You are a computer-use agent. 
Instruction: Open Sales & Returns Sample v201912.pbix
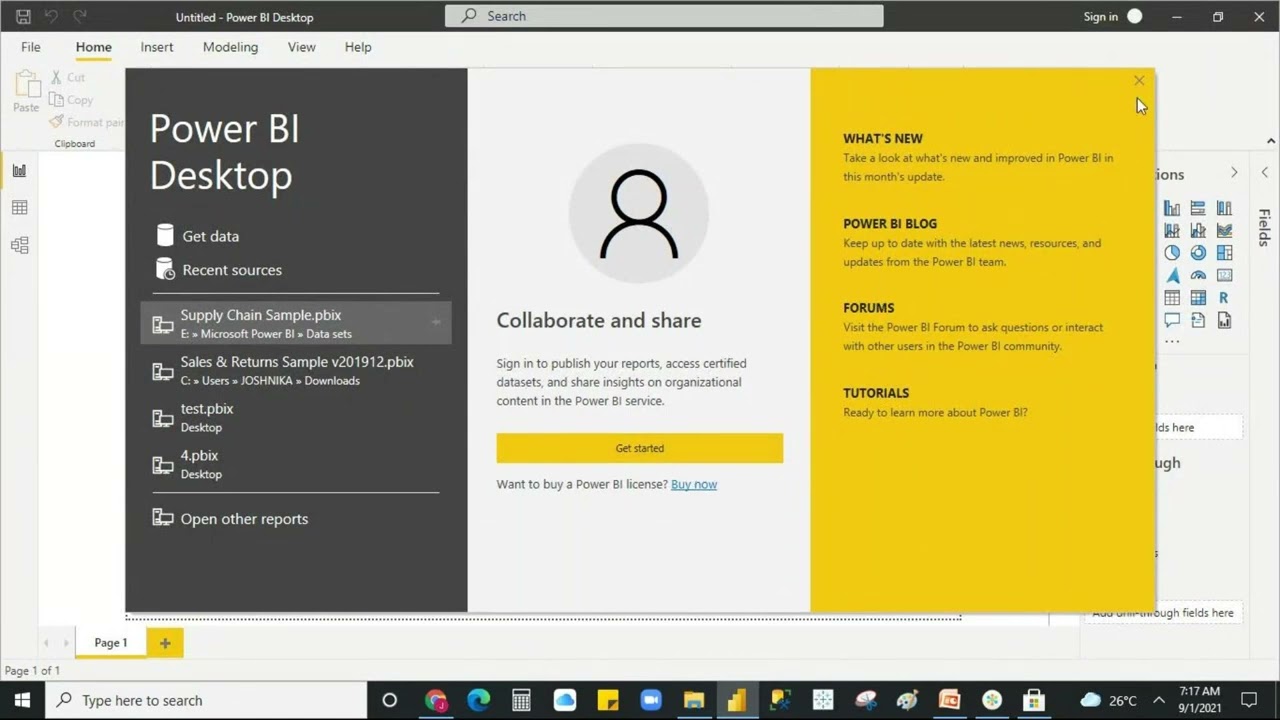(296, 370)
